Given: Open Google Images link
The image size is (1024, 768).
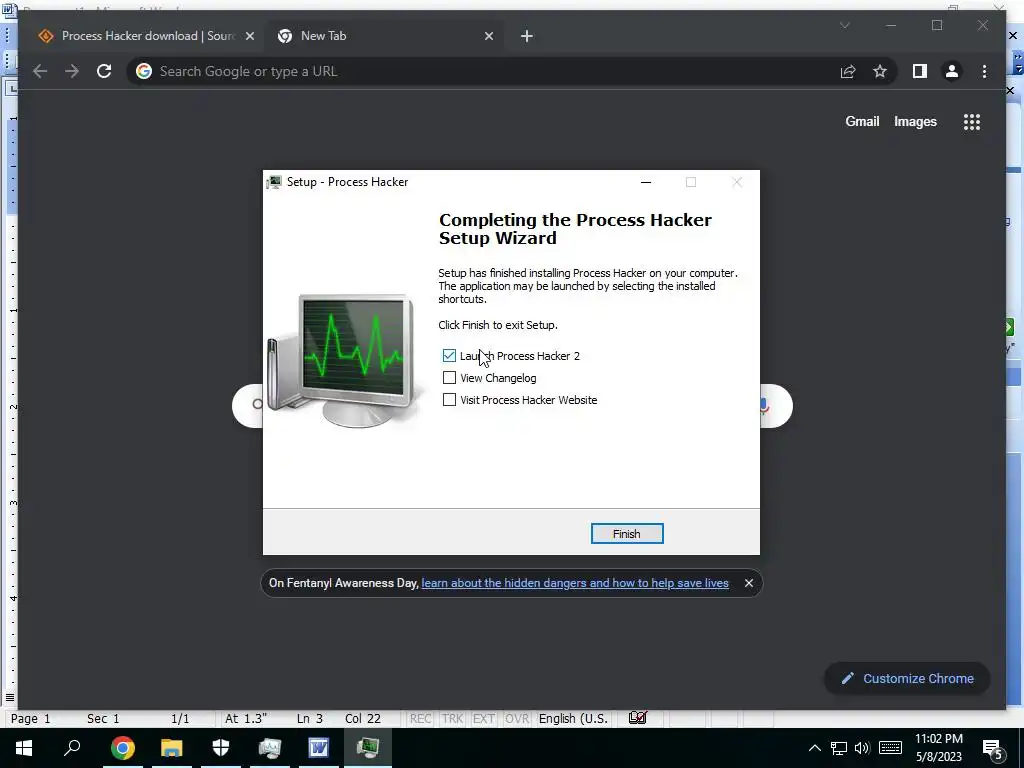Looking at the screenshot, I should pyautogui.click(x=915, y=121).
